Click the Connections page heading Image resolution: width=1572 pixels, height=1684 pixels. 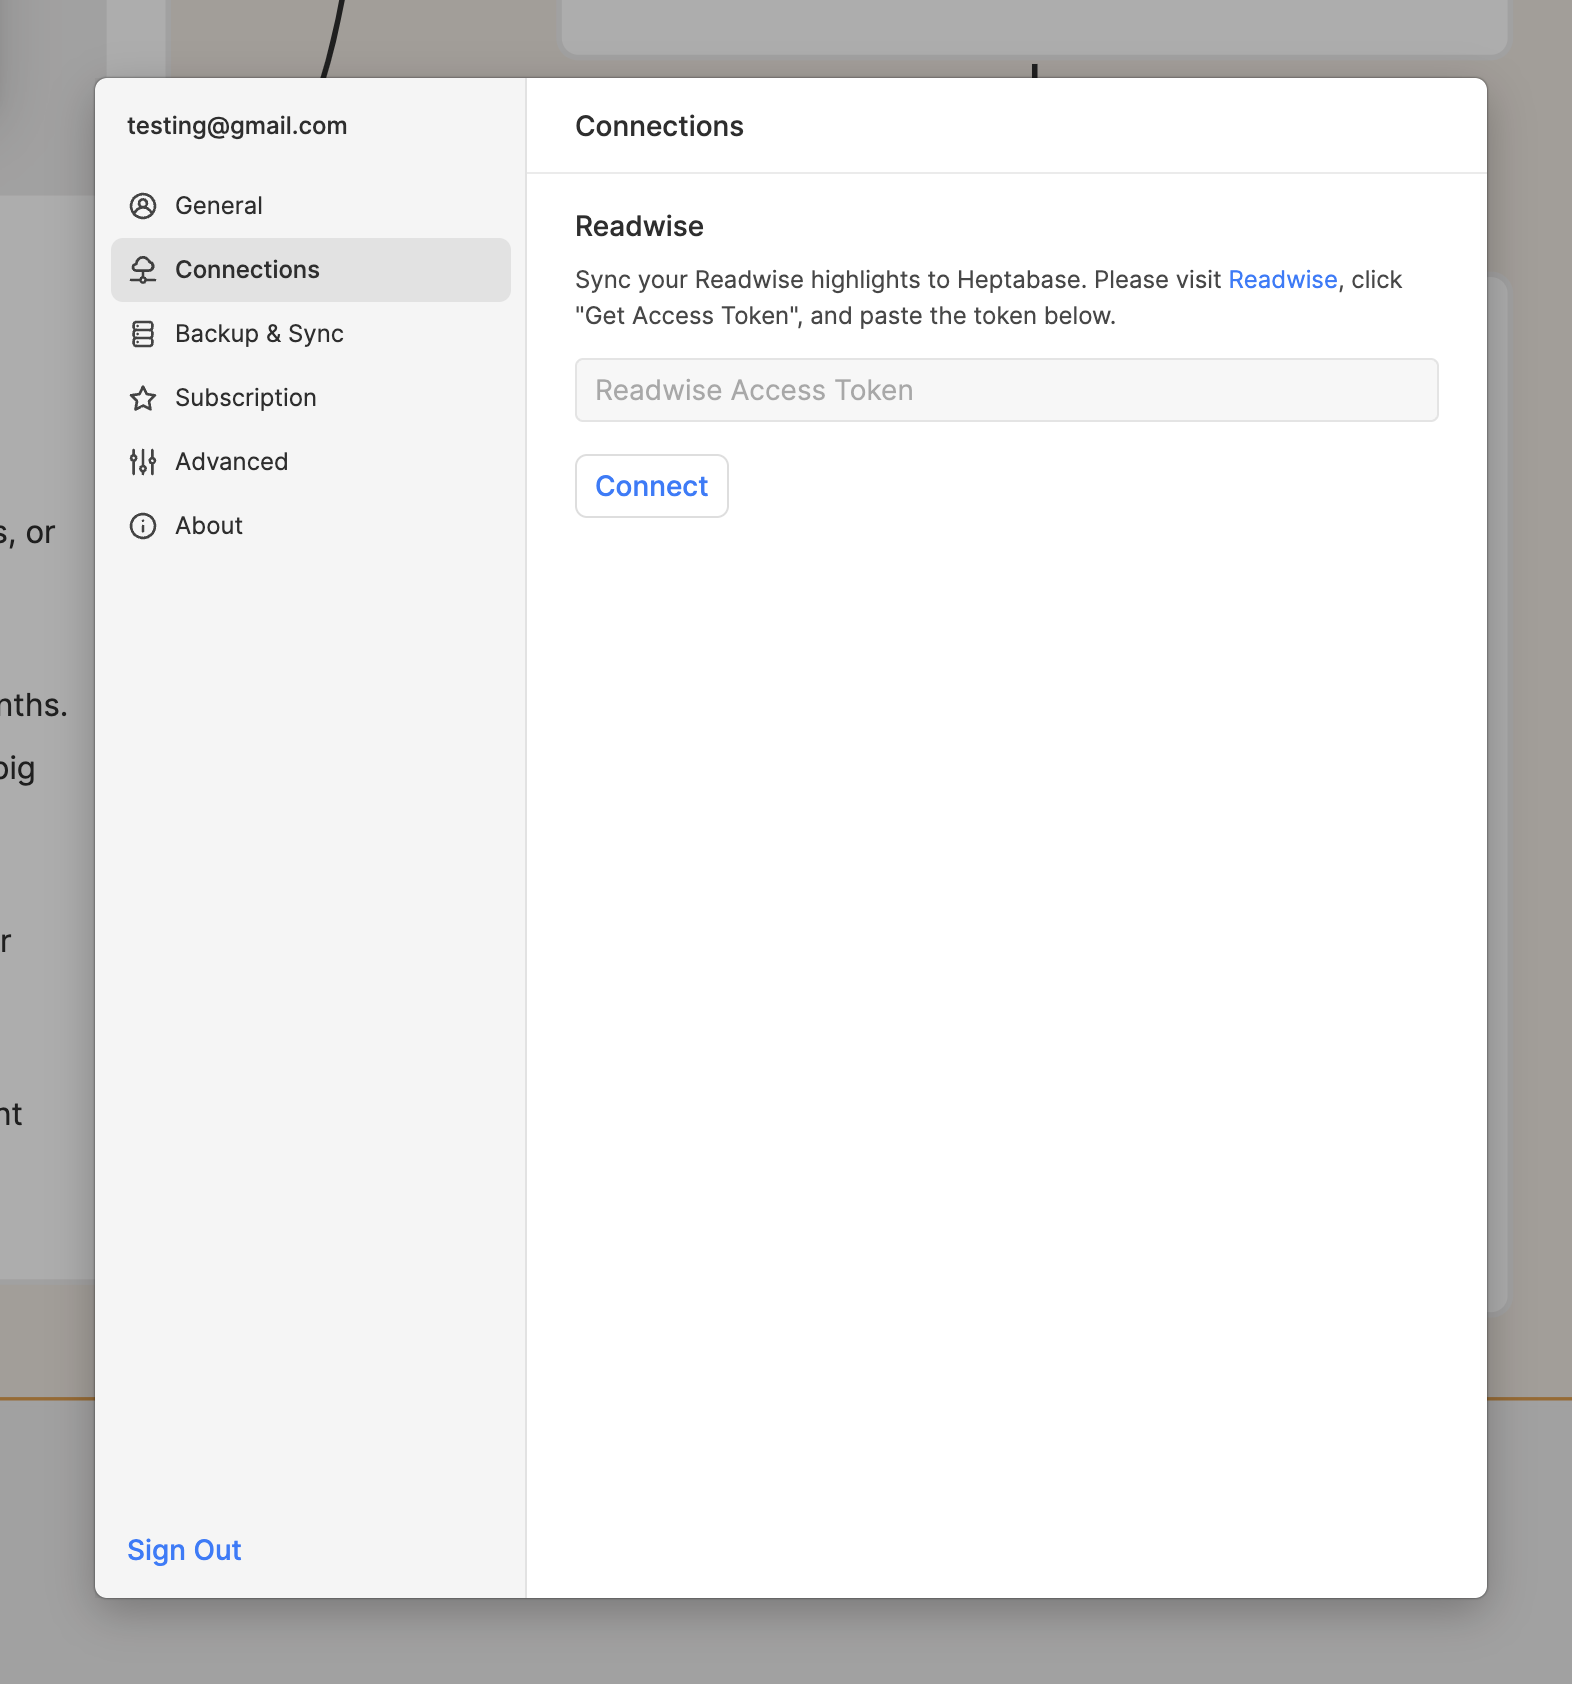[x=660, y=126]
